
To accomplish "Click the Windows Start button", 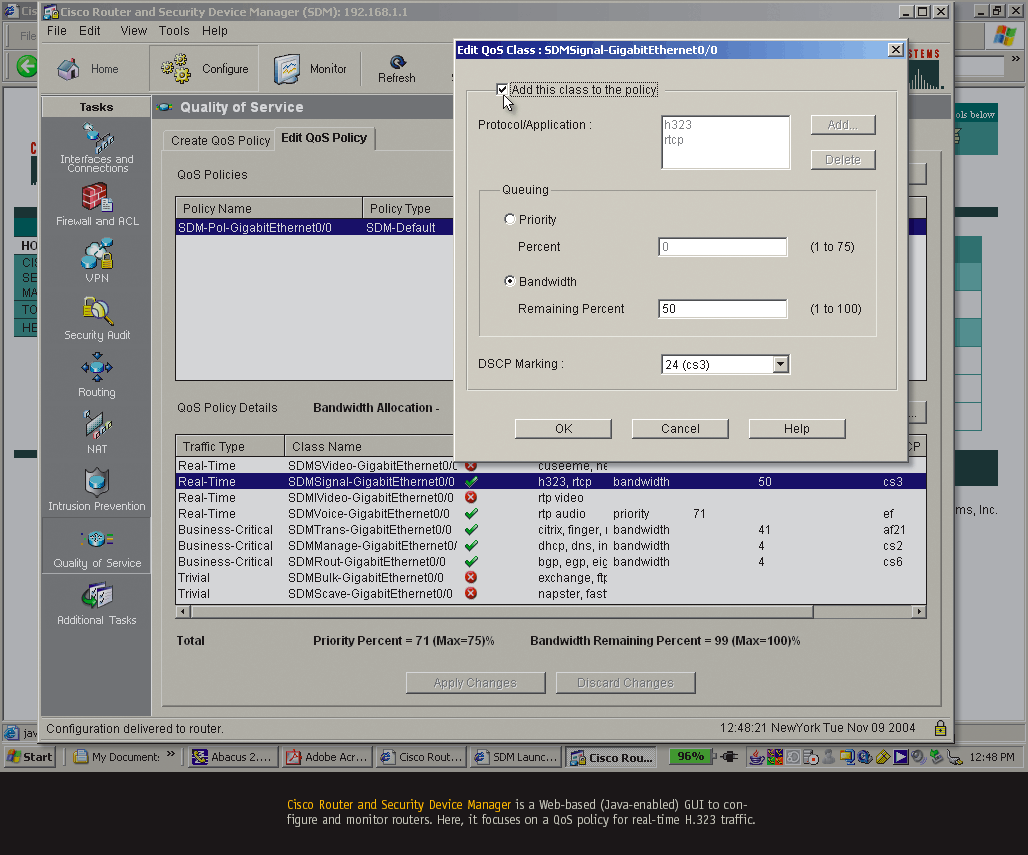I will click(x=30, y=757).
